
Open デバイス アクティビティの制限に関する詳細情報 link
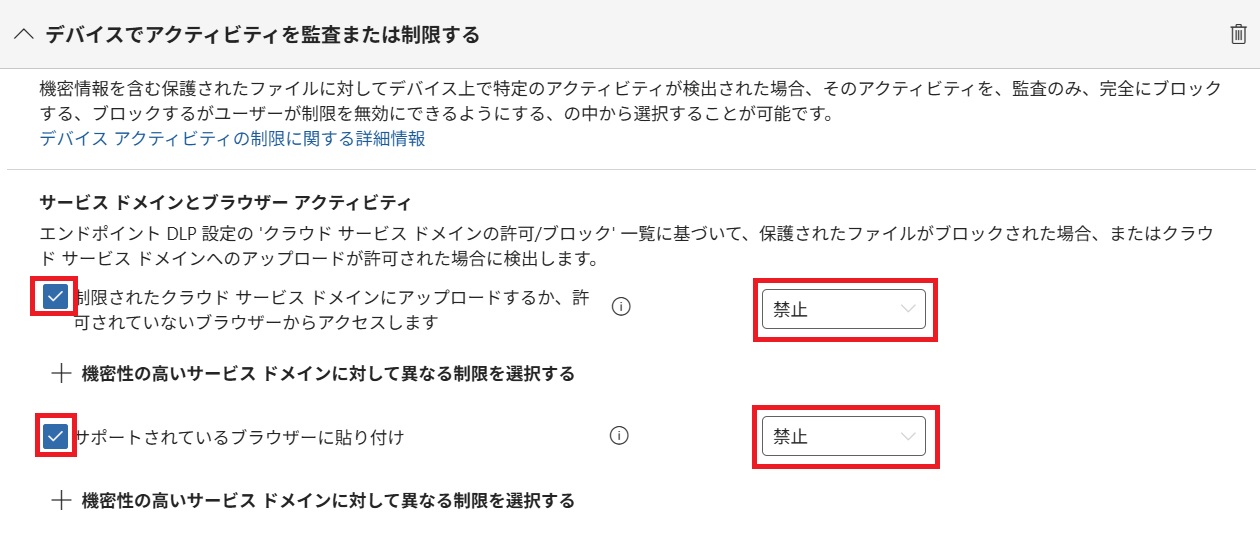232,139
